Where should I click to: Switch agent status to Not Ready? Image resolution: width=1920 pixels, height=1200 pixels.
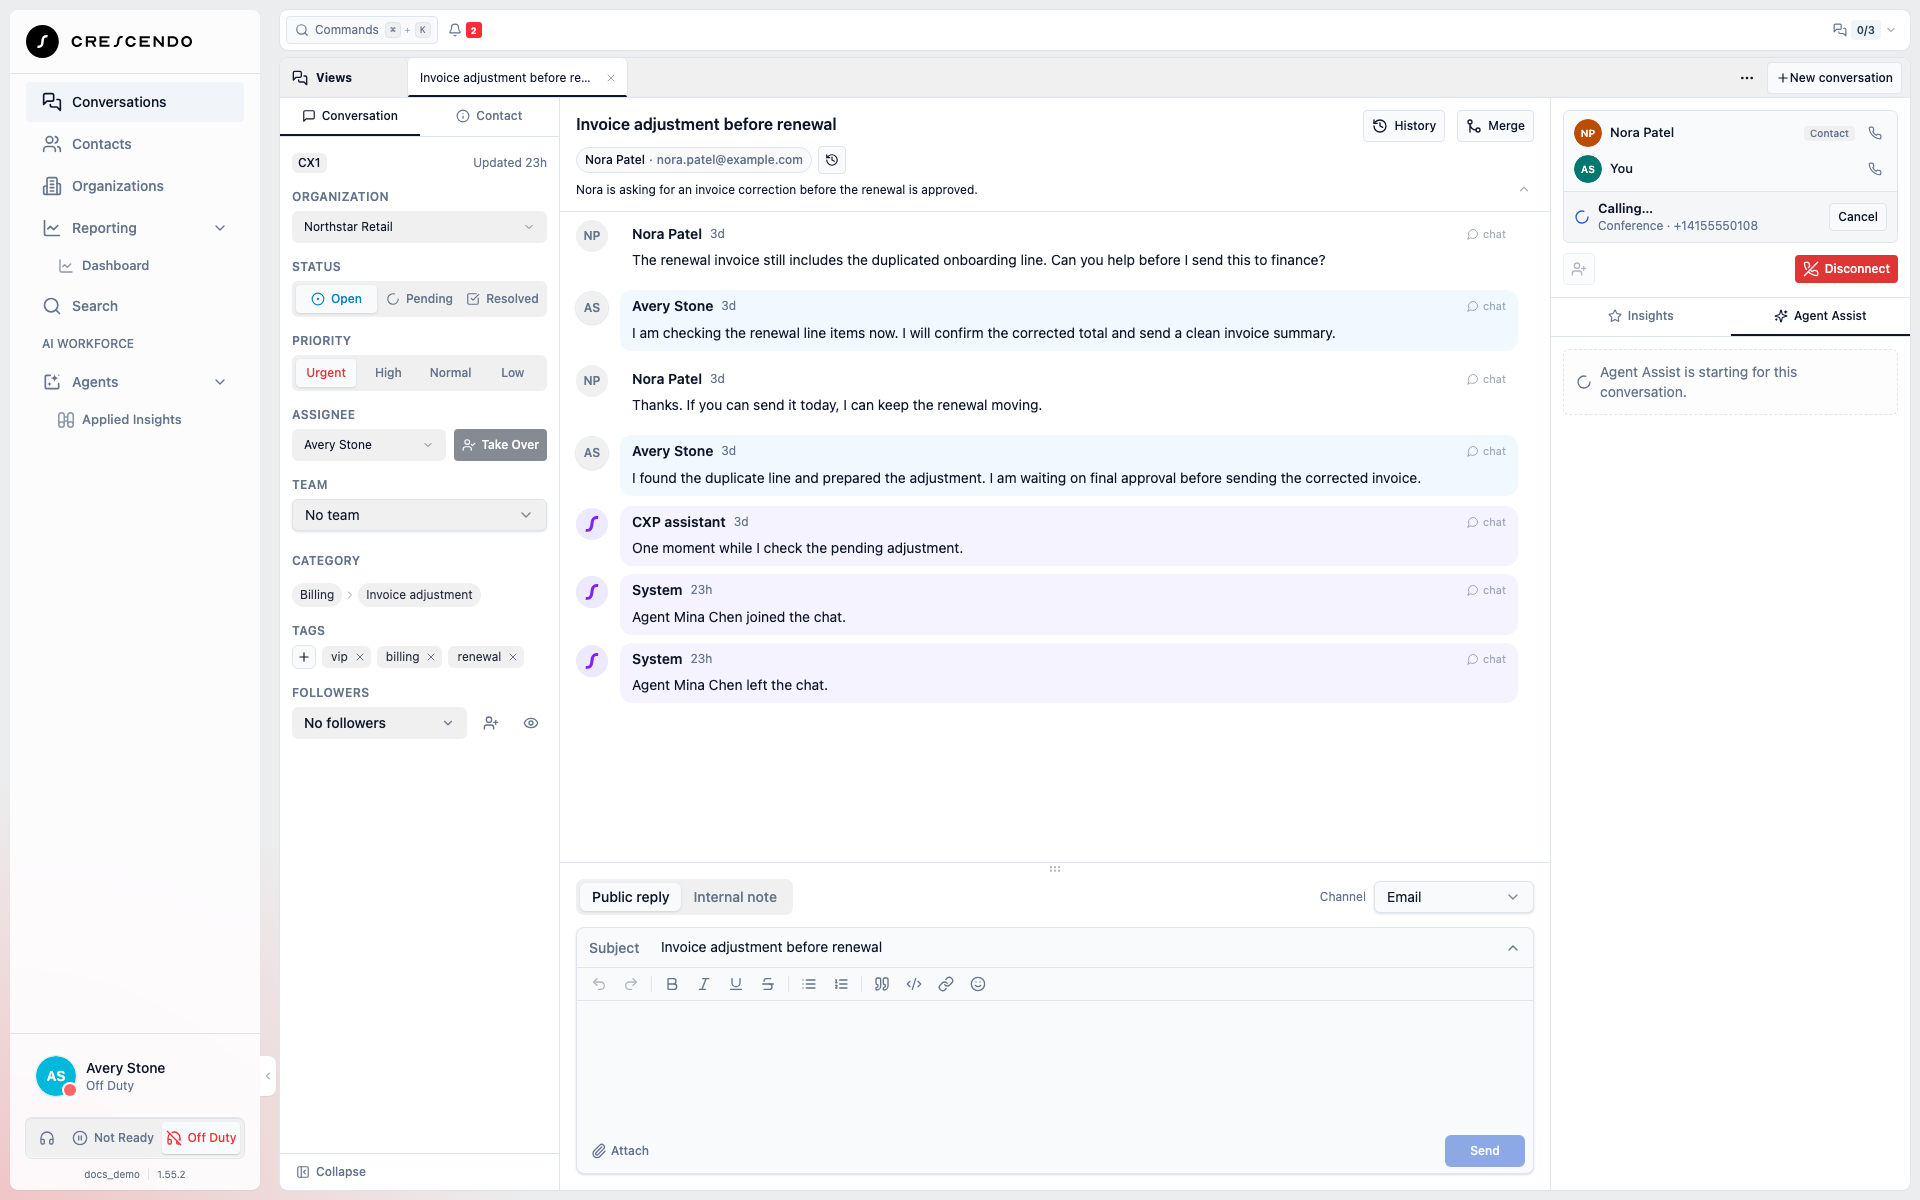click(x=113, y=1138)
